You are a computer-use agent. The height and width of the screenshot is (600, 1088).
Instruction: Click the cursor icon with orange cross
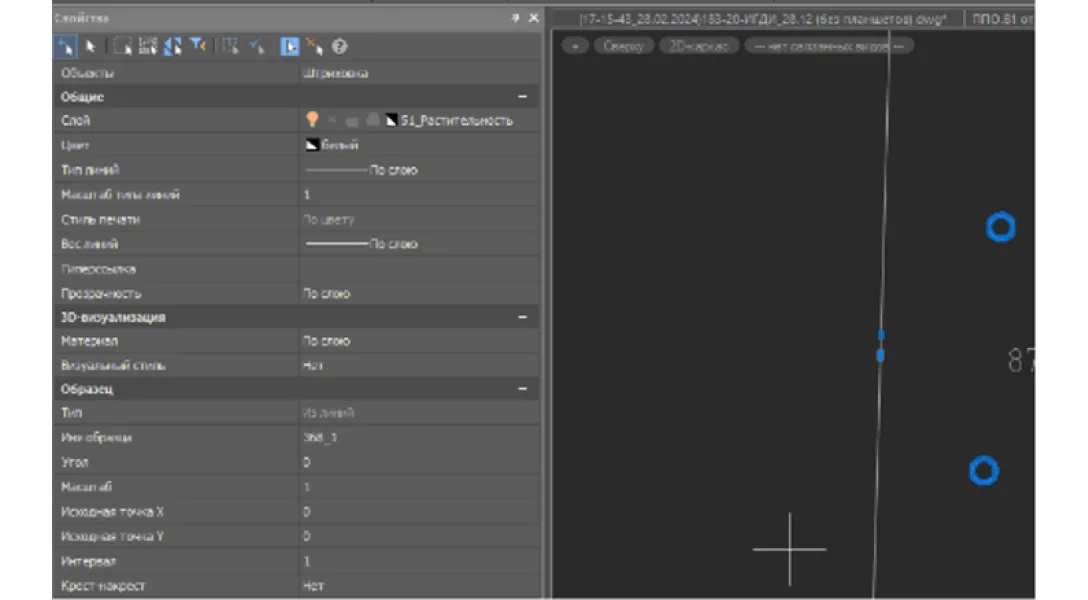coord(315,46)
